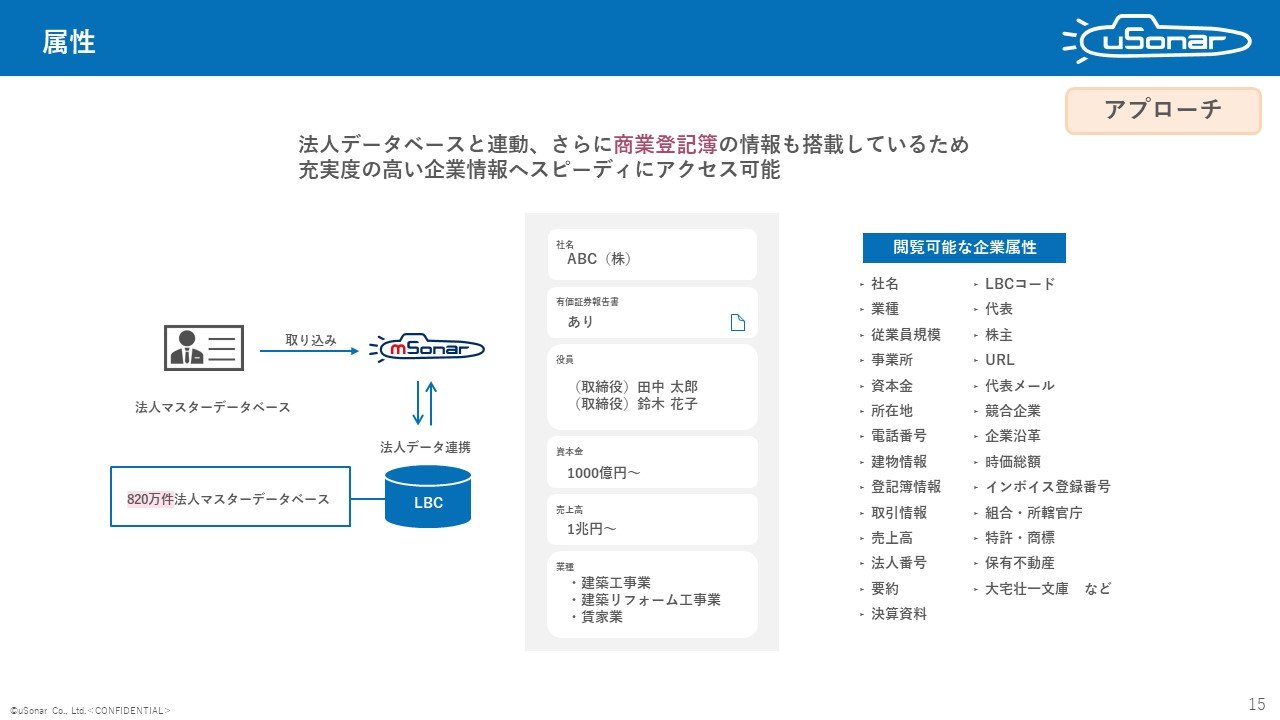Select the 業種 industry list card

click(x=651, y=594)
